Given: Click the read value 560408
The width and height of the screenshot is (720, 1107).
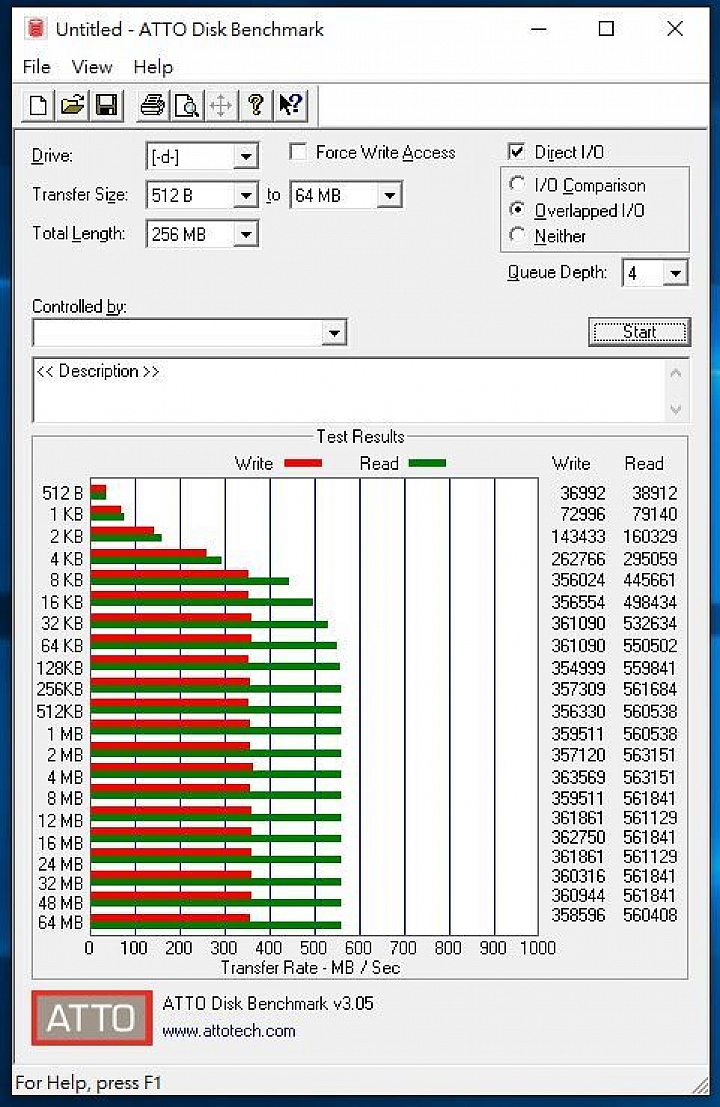Looking at the screenshot, I should (x=649, y=915).
